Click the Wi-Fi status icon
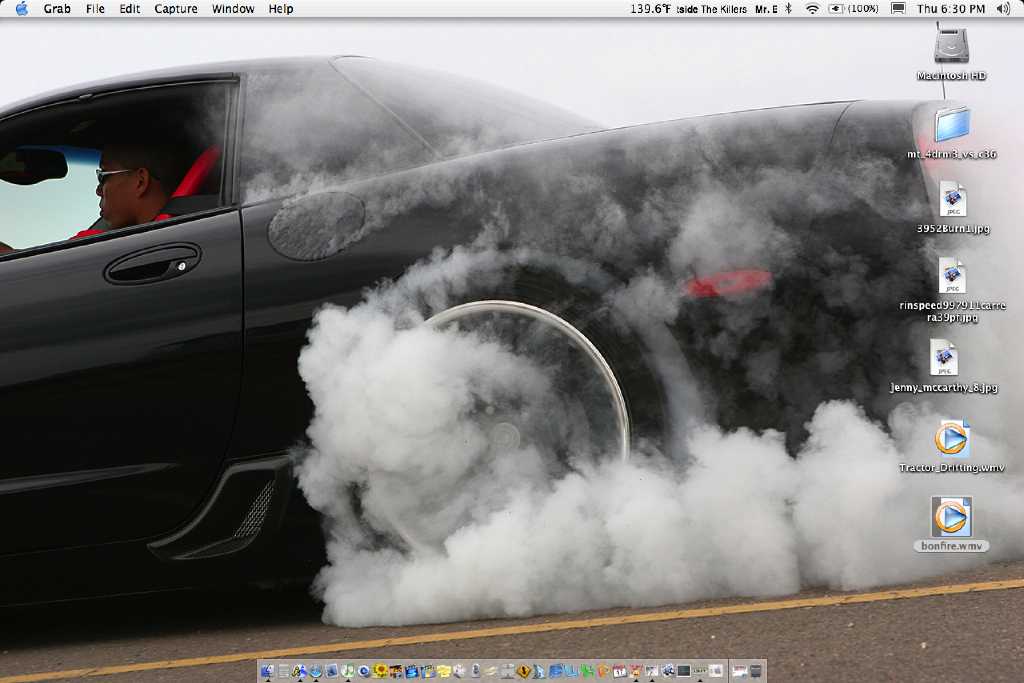 (812, 8)
